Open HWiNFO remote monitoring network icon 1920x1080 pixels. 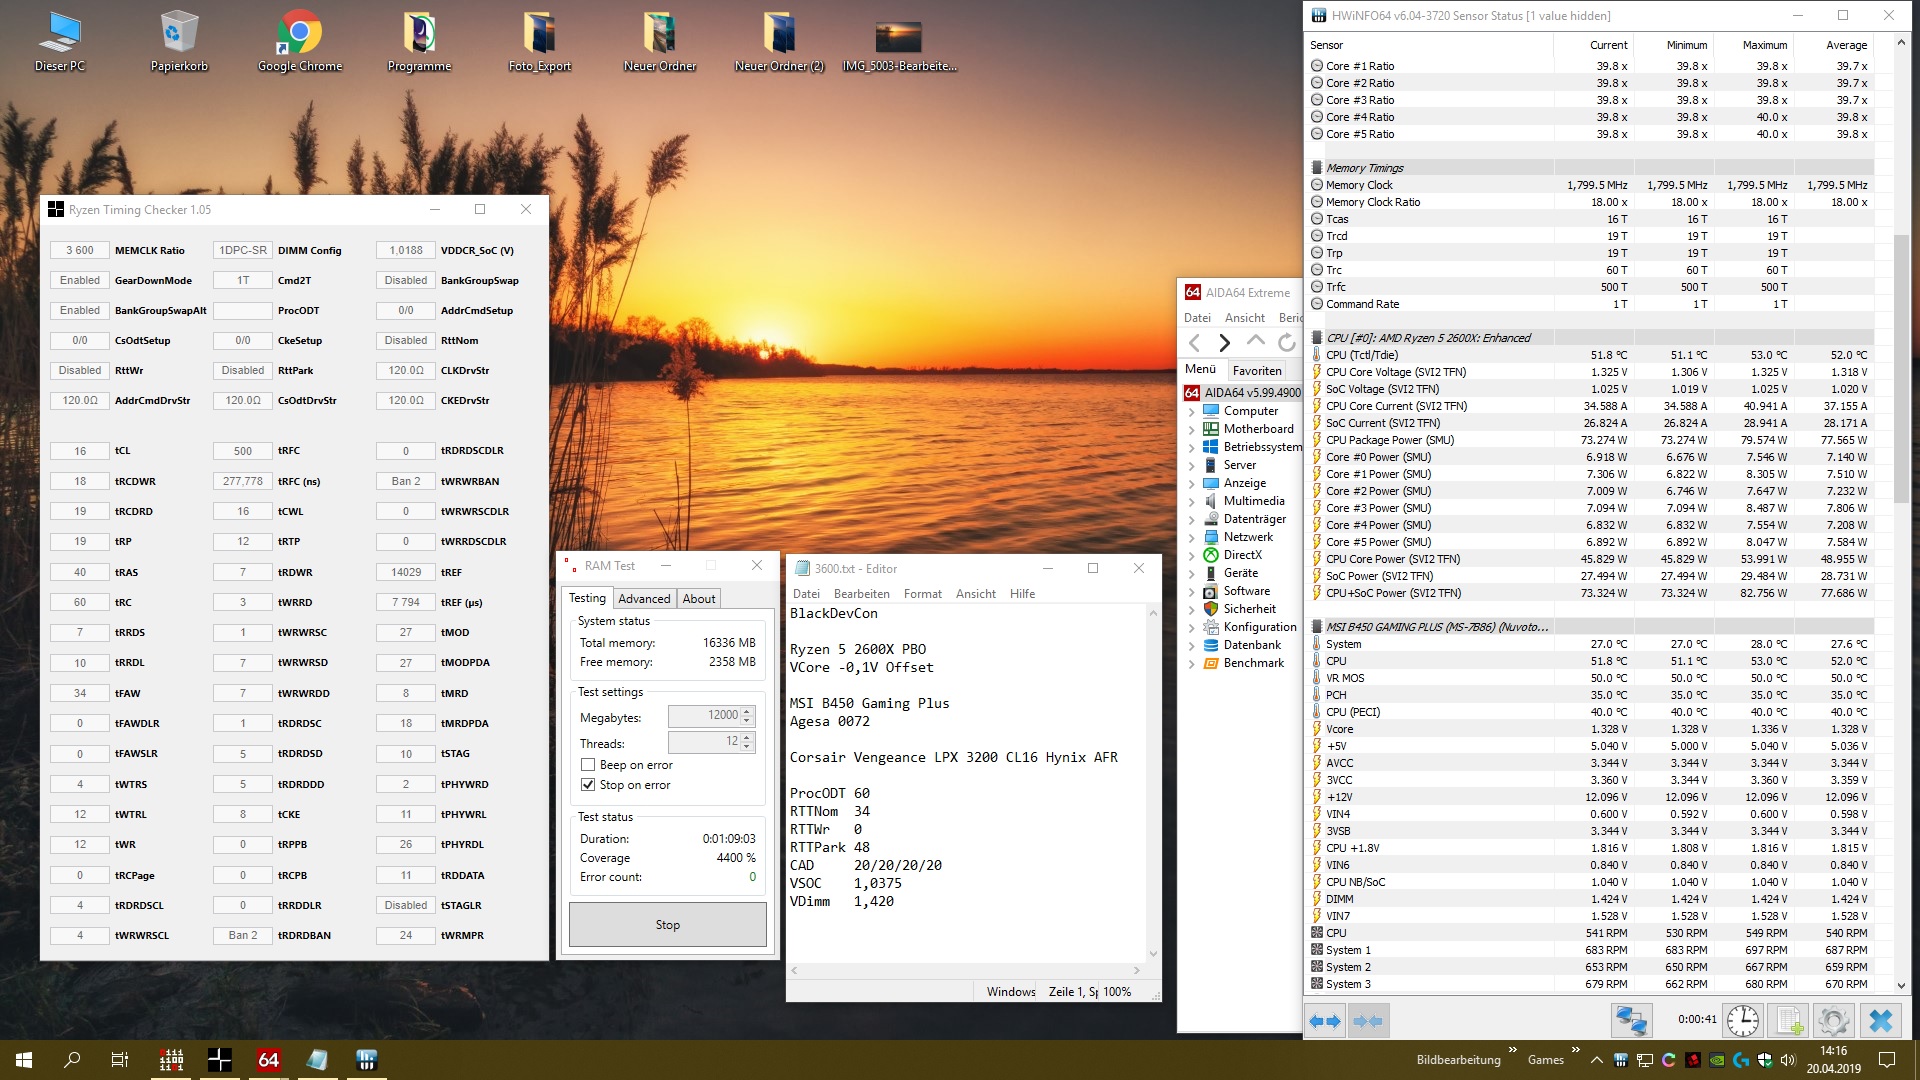(x=1631, y=1021)
